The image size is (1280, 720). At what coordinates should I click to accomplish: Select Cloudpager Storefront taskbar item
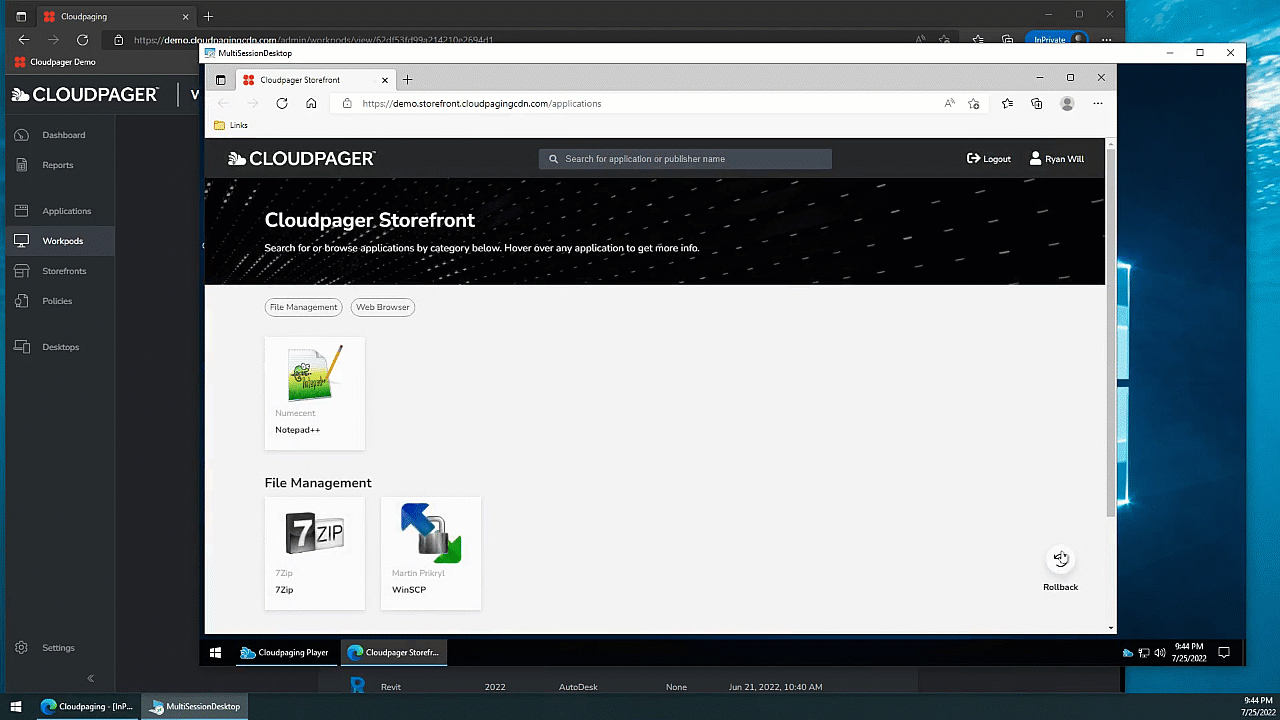(393, 652)
